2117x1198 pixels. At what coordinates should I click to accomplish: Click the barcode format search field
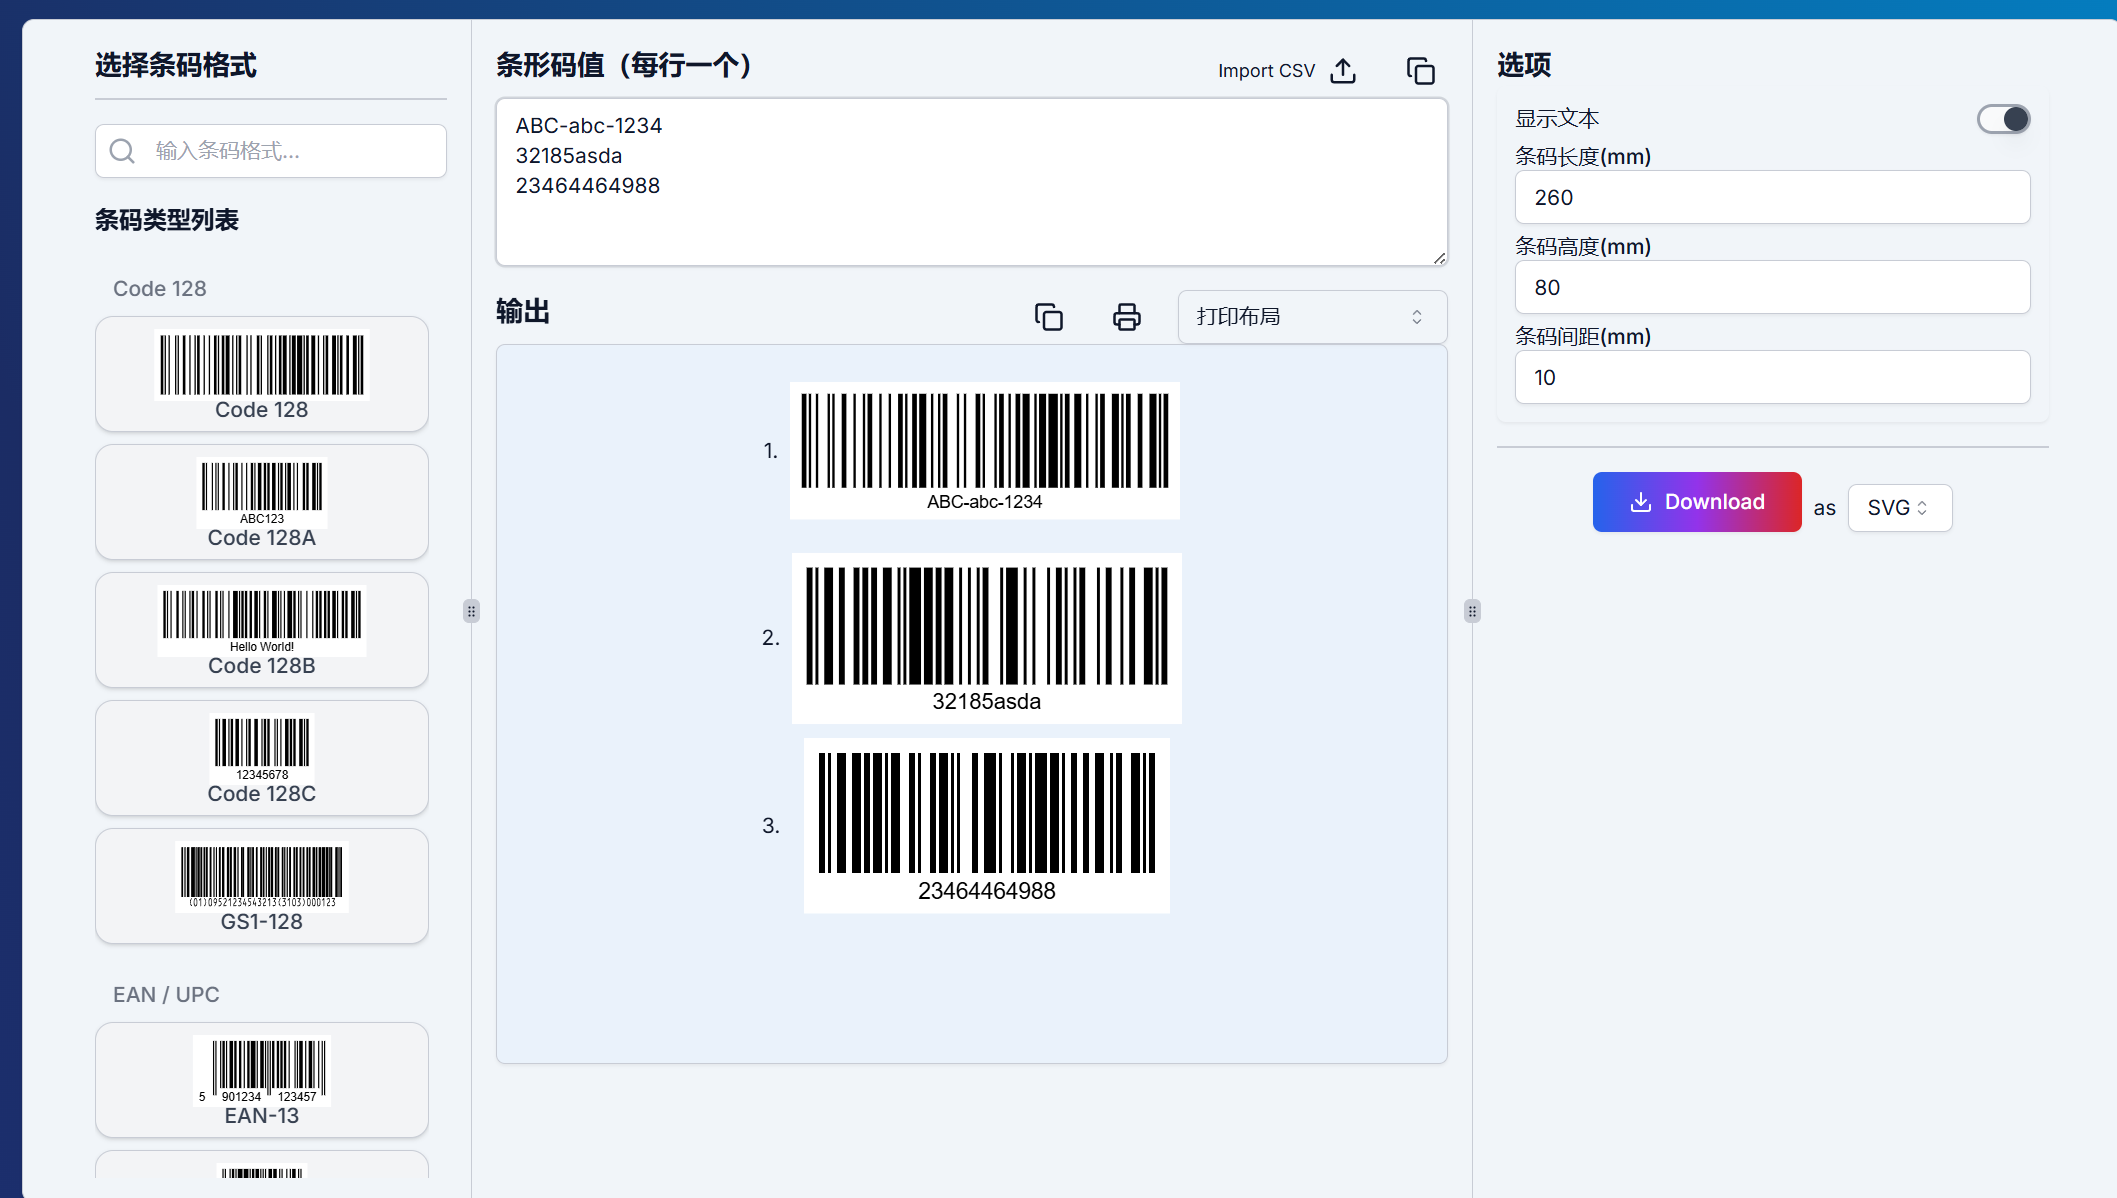pos(271,151)
